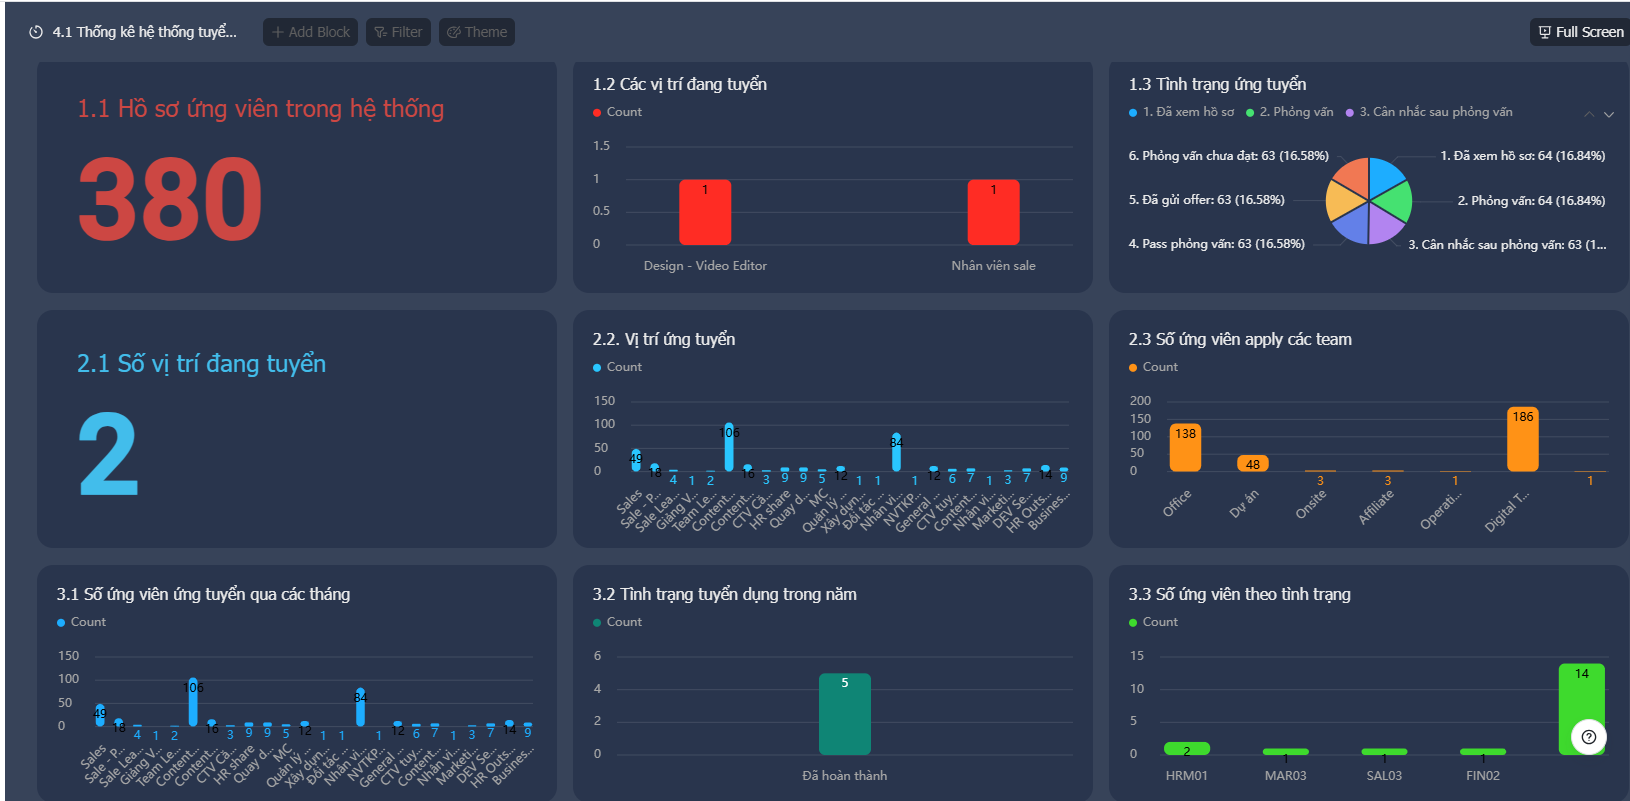Click the title "1.1 Hồ sơ ứng viên trong hệ thống"
Image resolution: width=1630 pixels, height=801 pixels.
click(261, 109)
